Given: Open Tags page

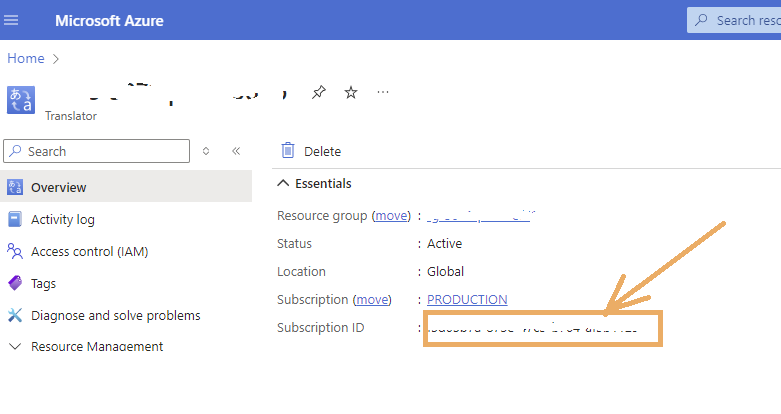Looking at the screenshot, I should point(43,283).
